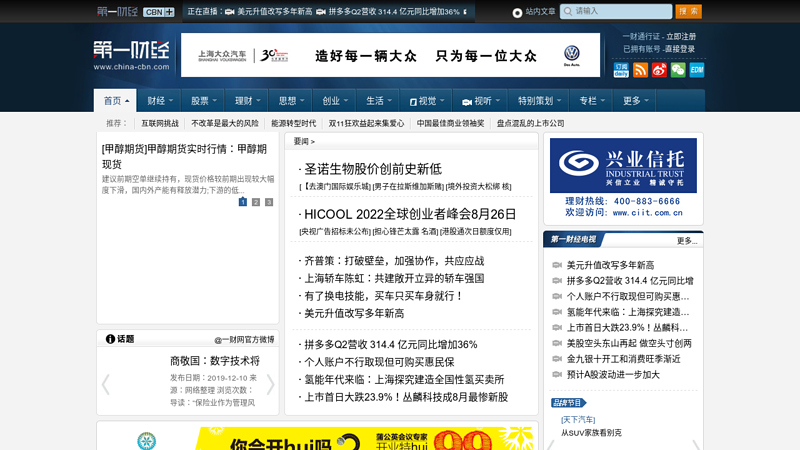Click the orange 搜索 search button
This screenshot has width=800, height=450.
click(688, 11)
